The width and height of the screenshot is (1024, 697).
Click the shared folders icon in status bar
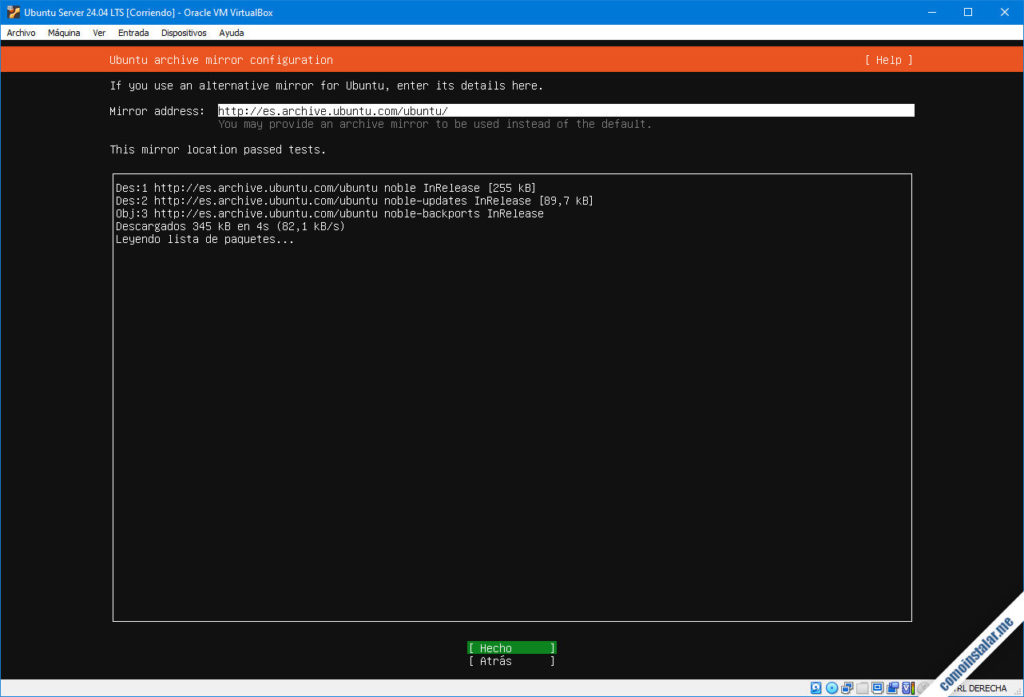coord(877,688)
